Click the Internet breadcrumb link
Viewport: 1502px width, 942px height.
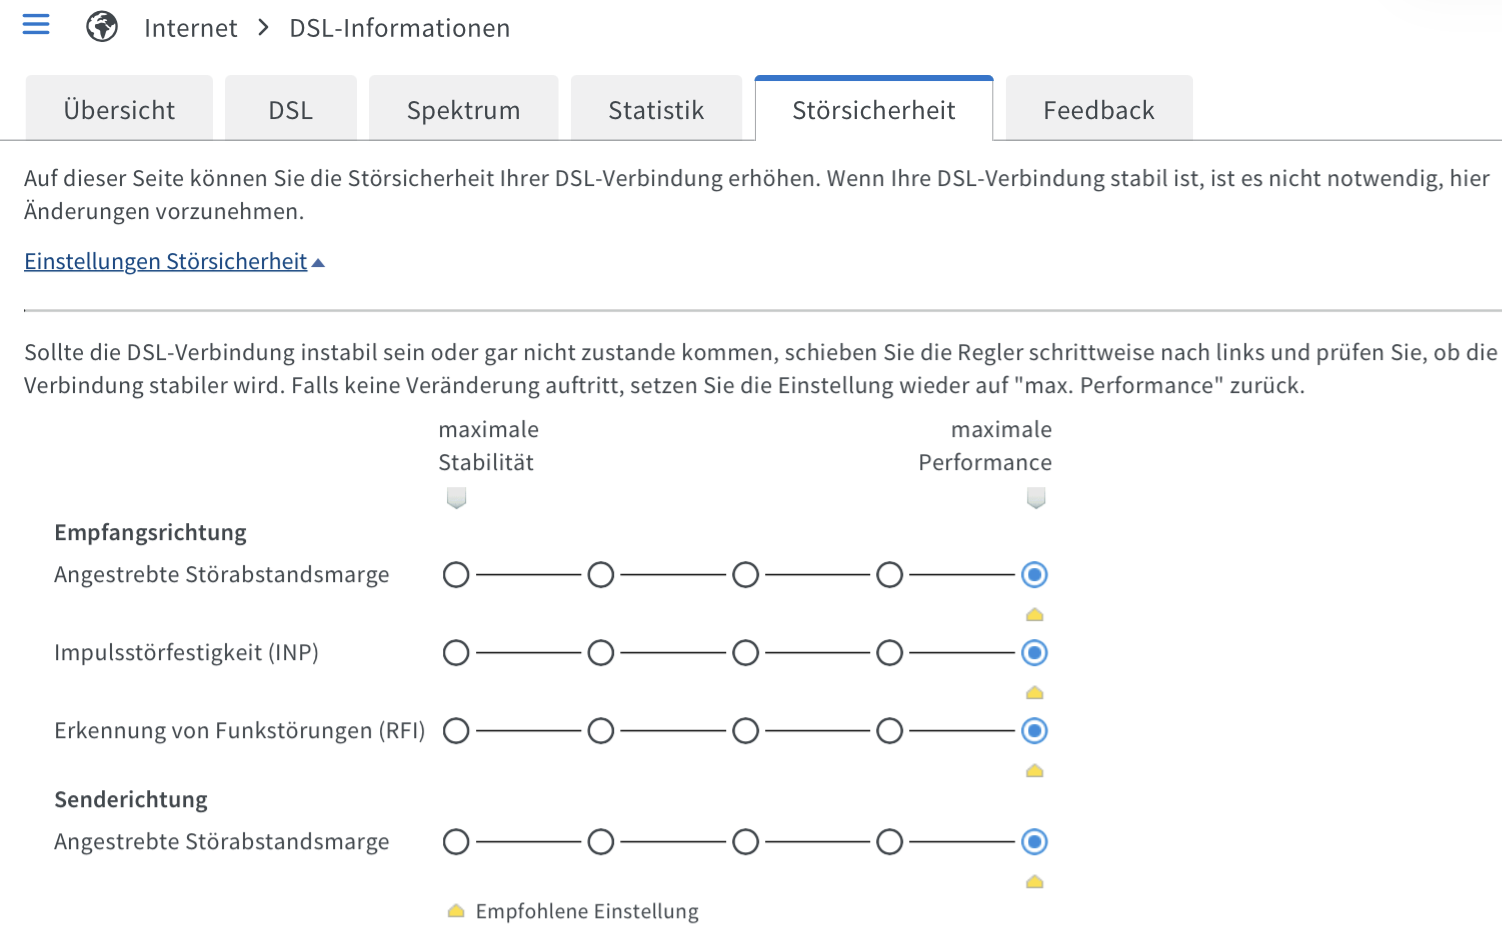191,28
